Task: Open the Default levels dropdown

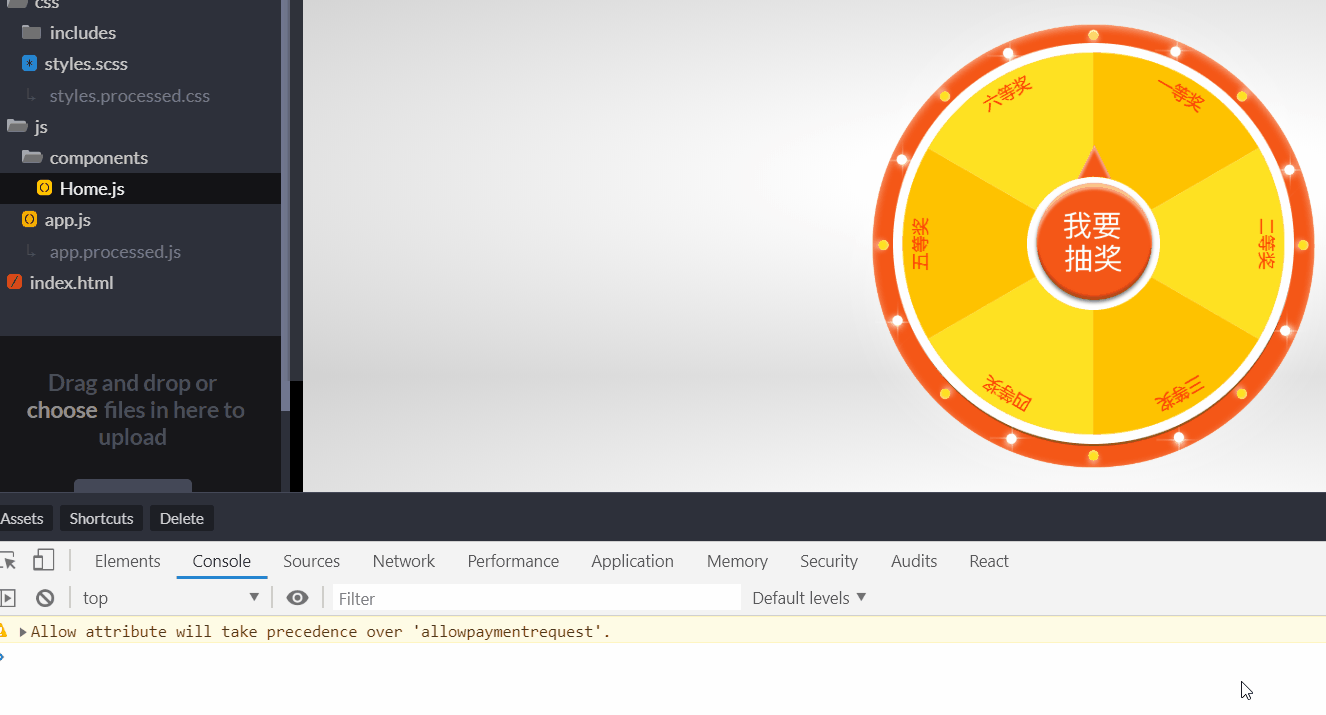Action: [x=808, y=598]
